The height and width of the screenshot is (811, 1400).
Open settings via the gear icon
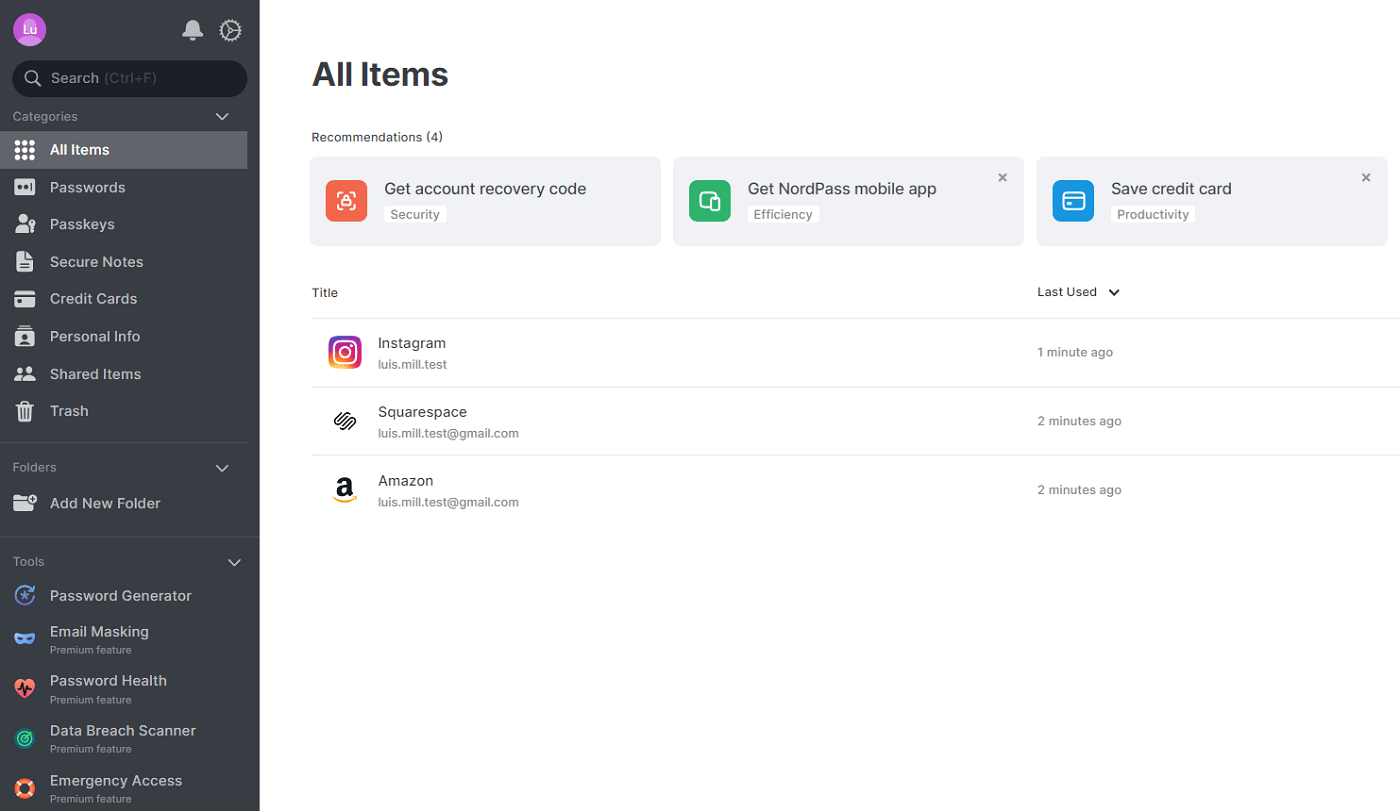(x=230, y=31)
